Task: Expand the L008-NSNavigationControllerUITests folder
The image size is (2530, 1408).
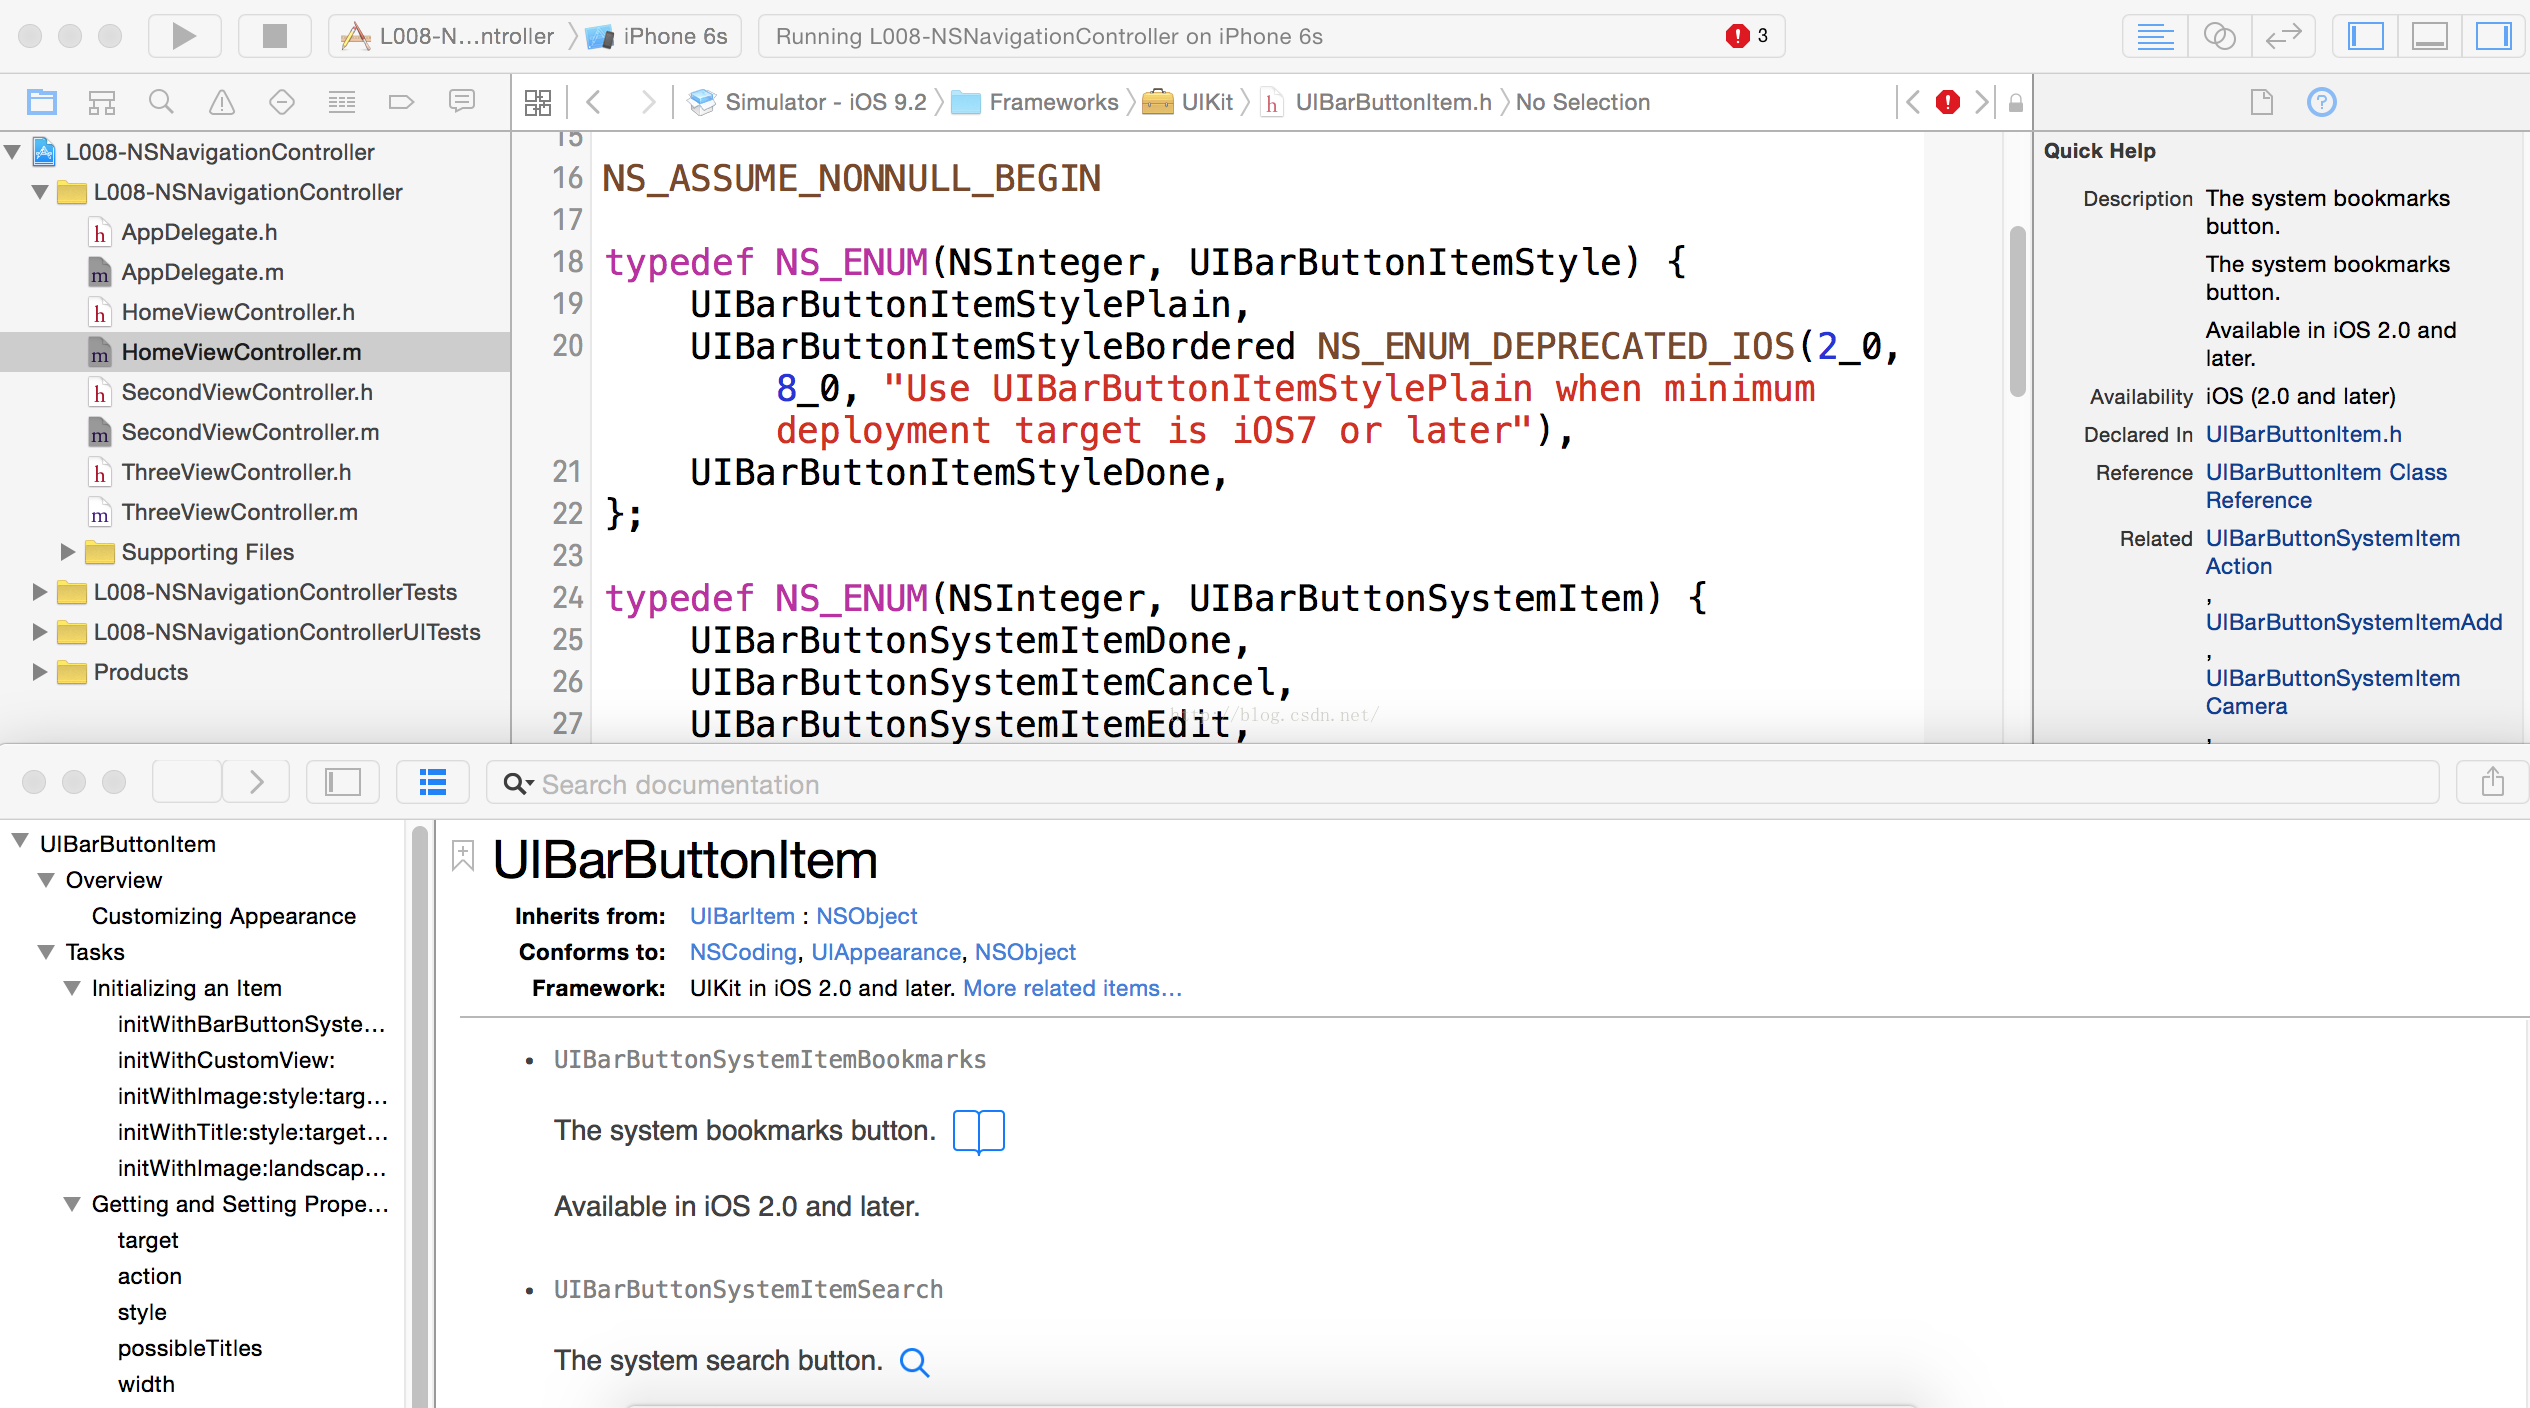Action: point(39,632)
